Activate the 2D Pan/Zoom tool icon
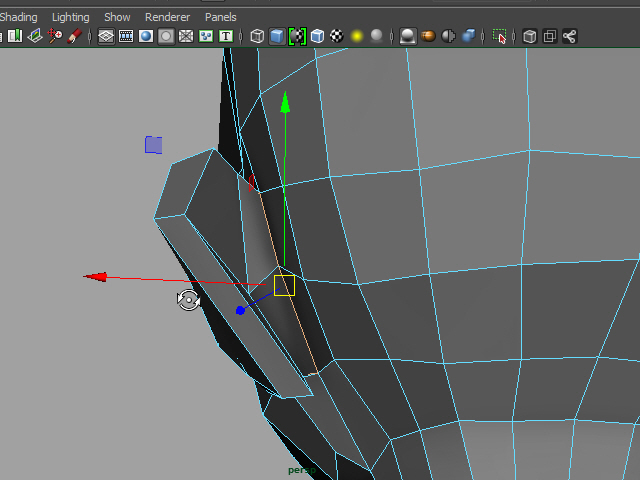Image resolution: width=640 pixels, height=480 pixels. (x=55, y=36)
